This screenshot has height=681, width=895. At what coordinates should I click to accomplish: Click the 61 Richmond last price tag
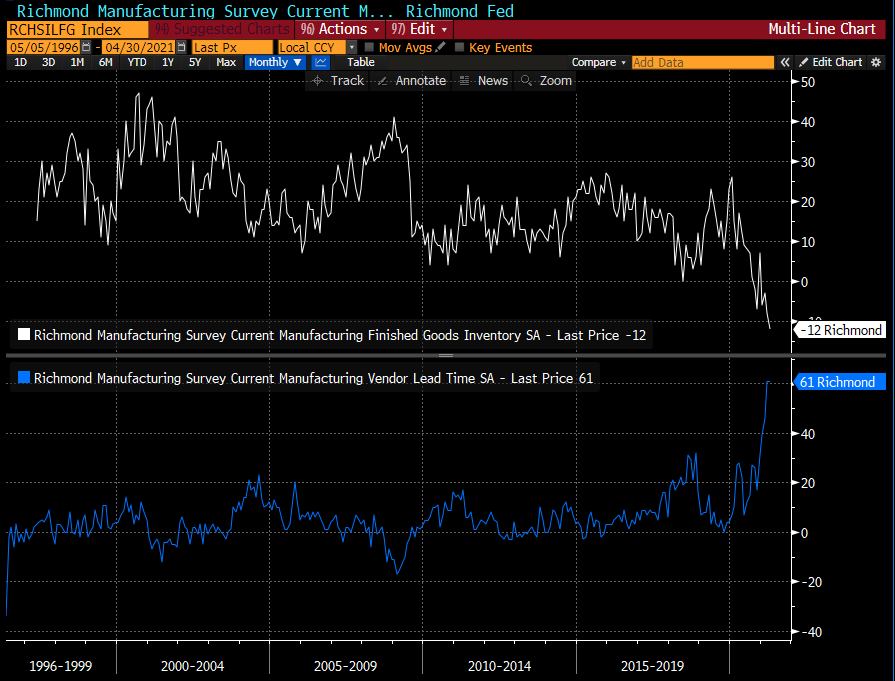pos(839,382)
